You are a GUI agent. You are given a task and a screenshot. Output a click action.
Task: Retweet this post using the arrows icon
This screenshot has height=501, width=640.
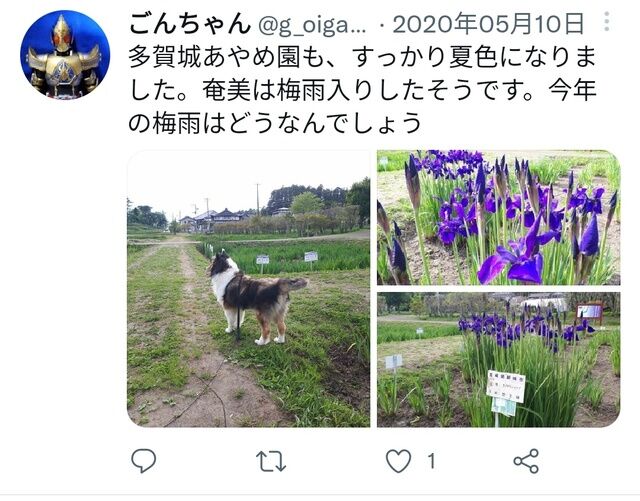pyautogui.click(x=271, y=461)
